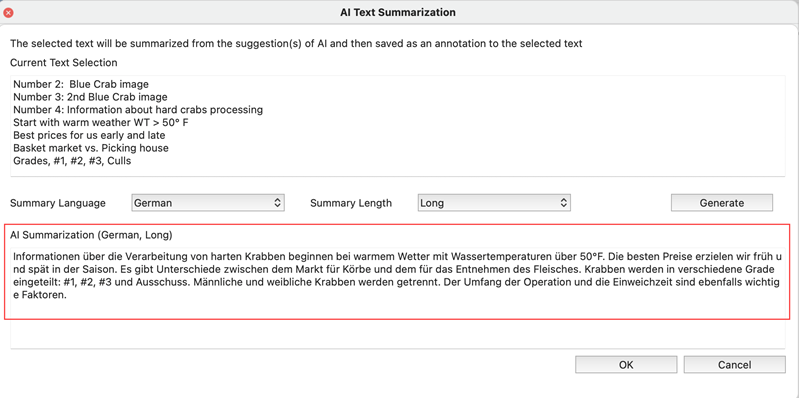Open the Summary Length dropdown showing Long
799x398 pixels.
tap(494, 203)
